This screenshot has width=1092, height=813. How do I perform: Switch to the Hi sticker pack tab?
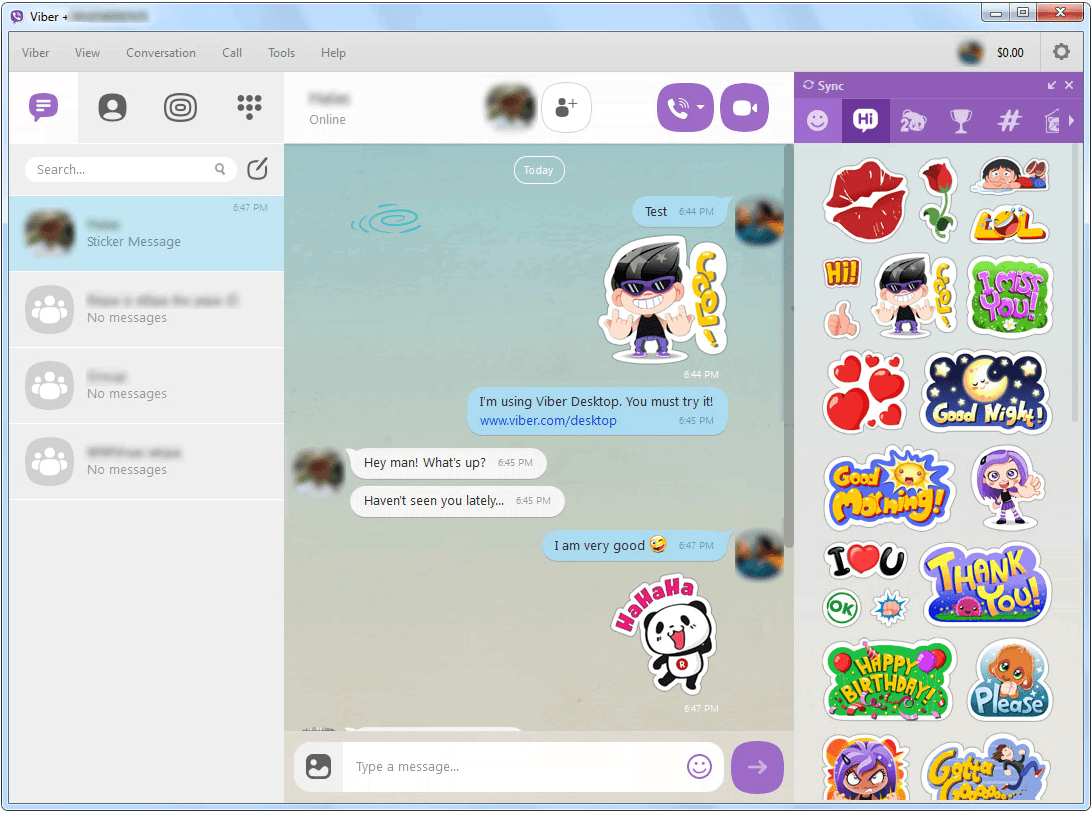point(866,120)
